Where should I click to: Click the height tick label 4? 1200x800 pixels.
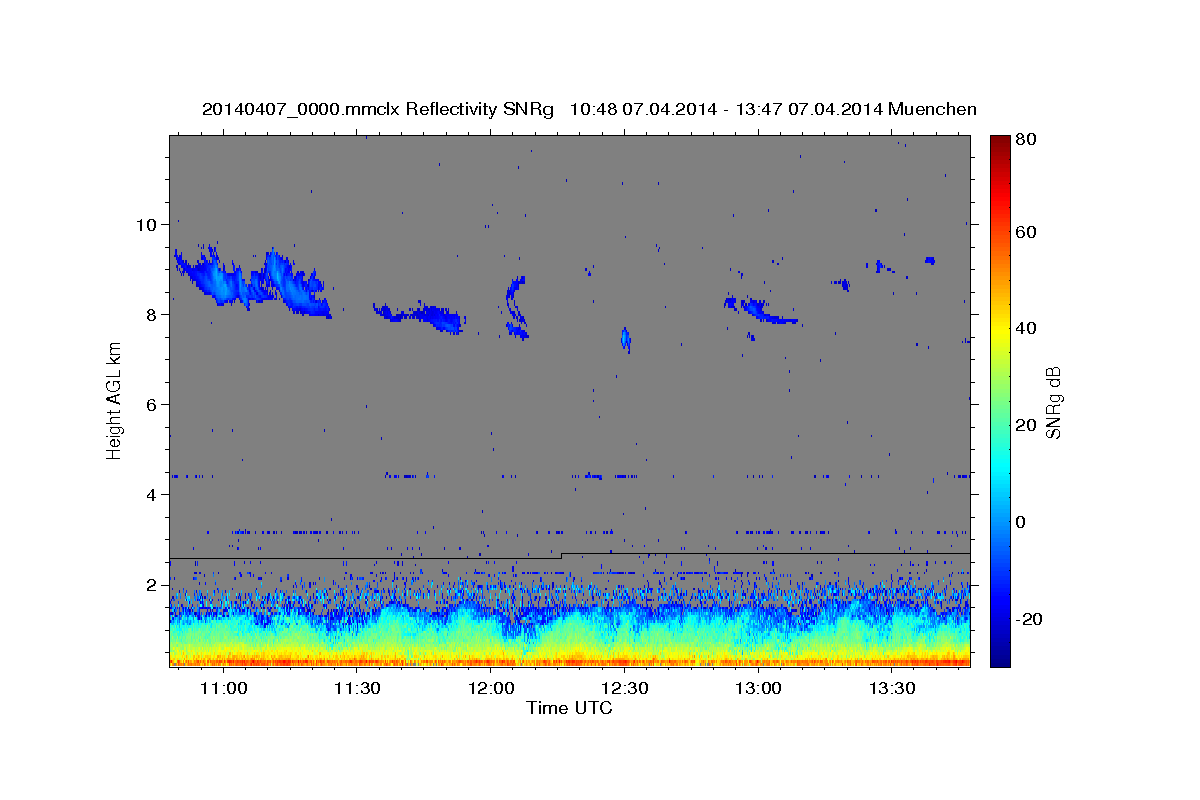(152, 495)
